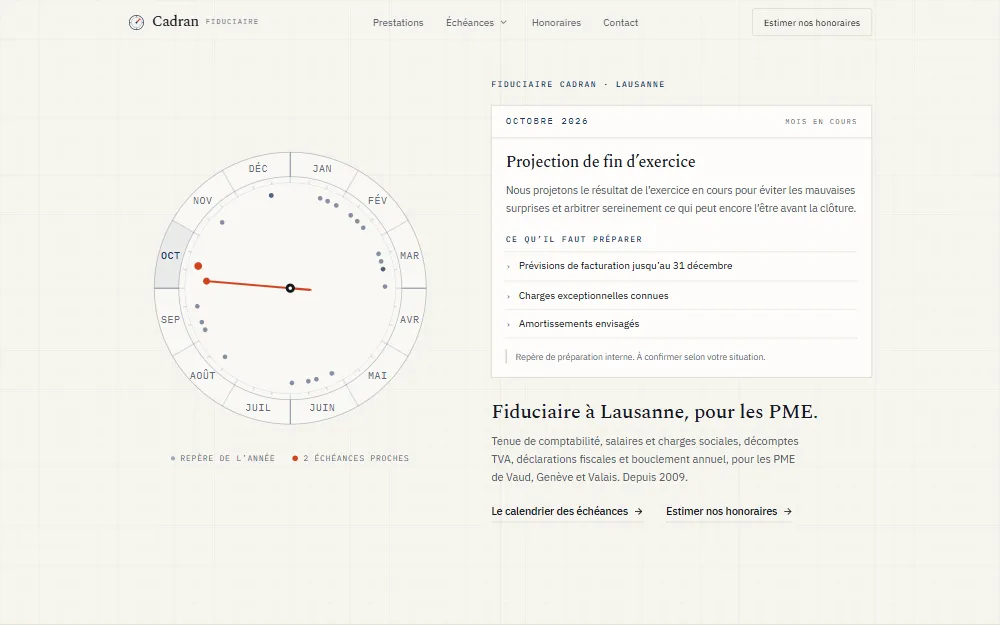This screenshot has width=1000, height=625.
Task: Select AOÛT on the year dial
Action: click(202, 376)
